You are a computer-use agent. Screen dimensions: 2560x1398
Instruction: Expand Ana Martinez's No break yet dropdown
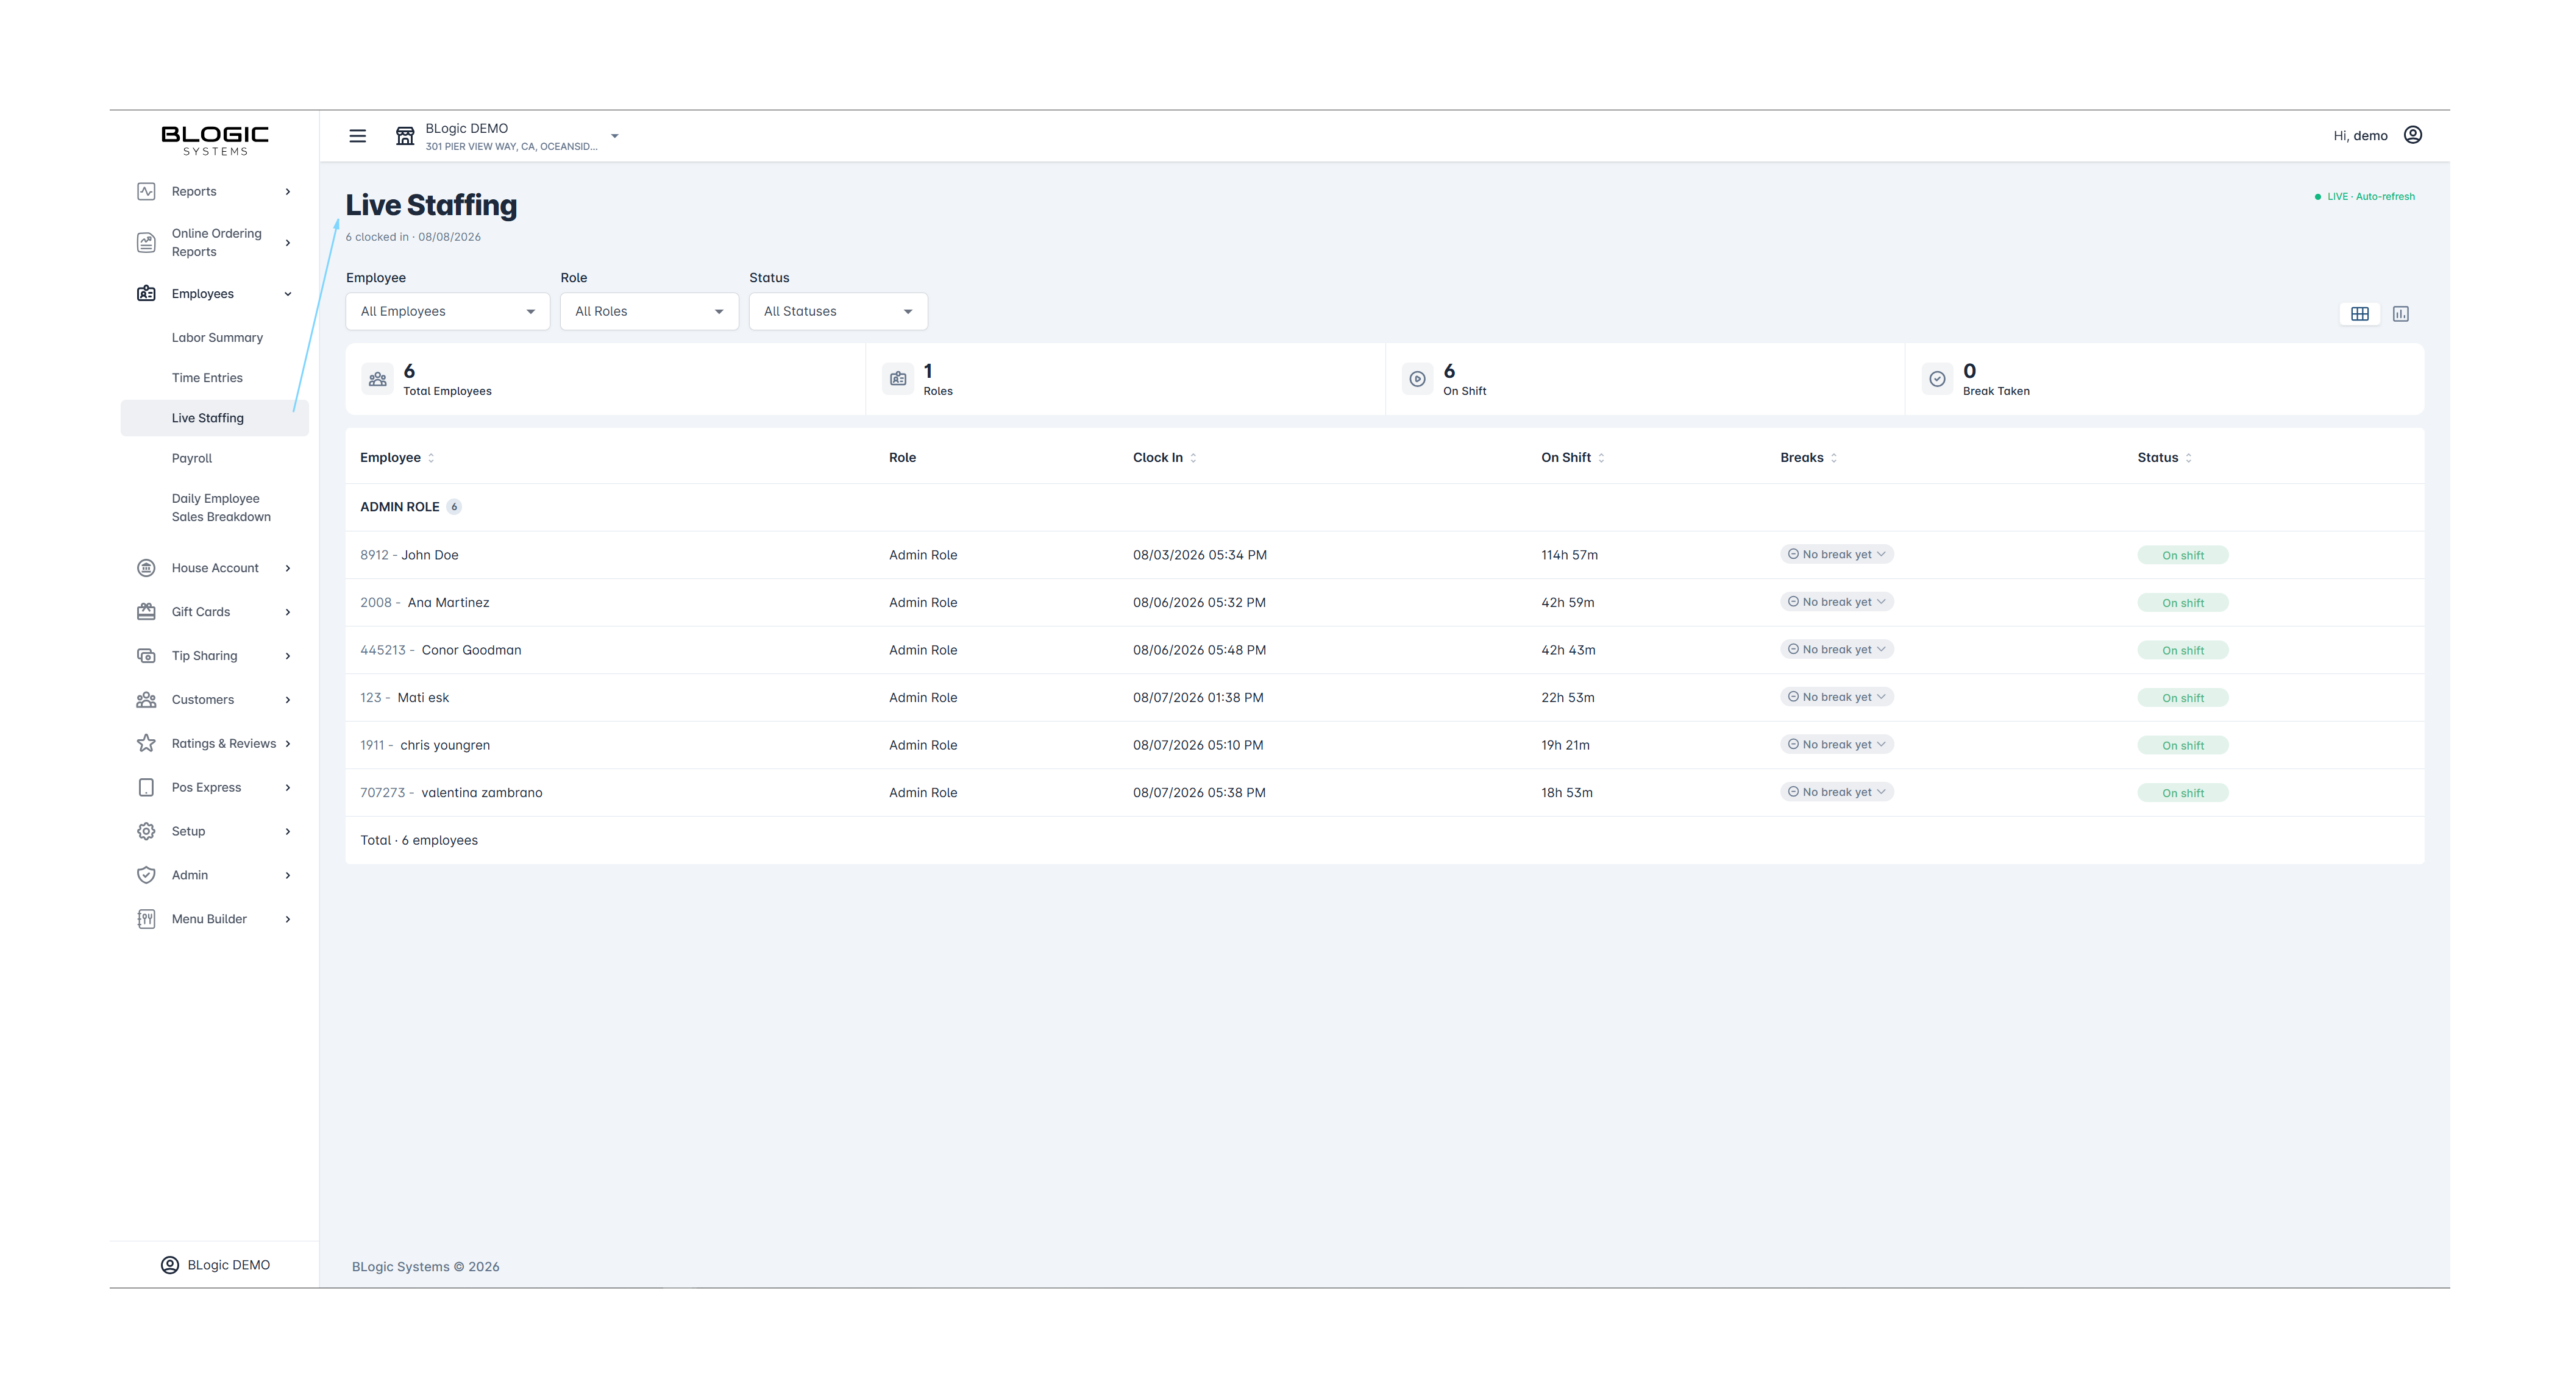pos(1836,602)
